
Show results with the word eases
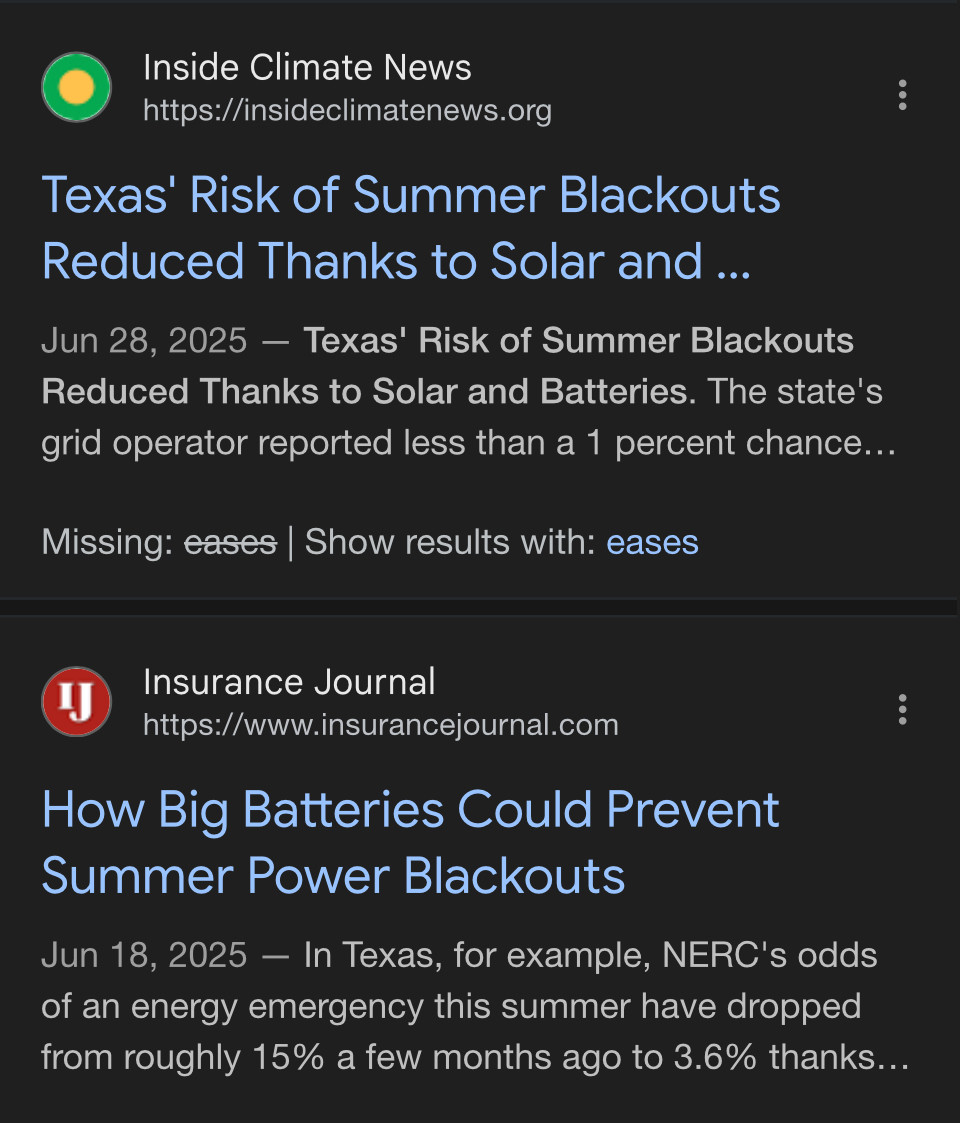point(652,542)
